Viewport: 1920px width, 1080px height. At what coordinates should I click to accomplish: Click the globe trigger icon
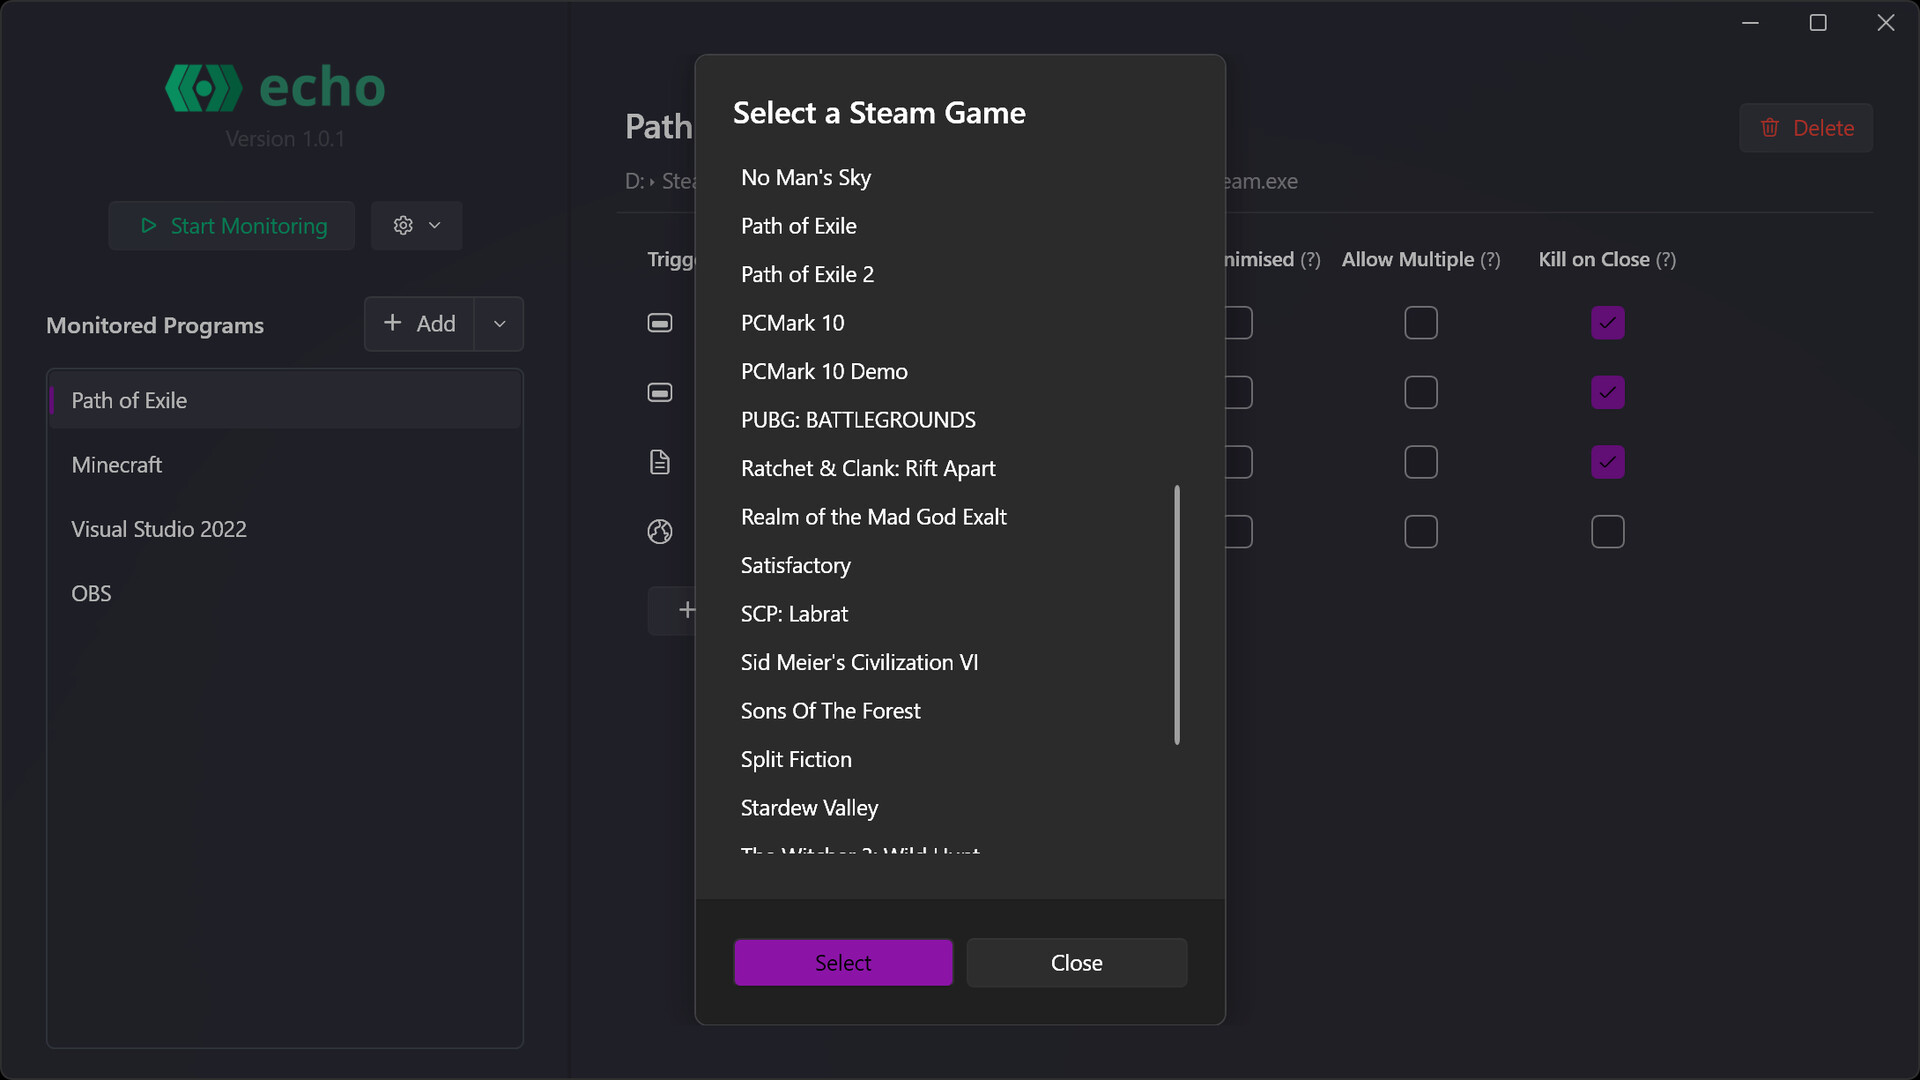click(660, 532)
